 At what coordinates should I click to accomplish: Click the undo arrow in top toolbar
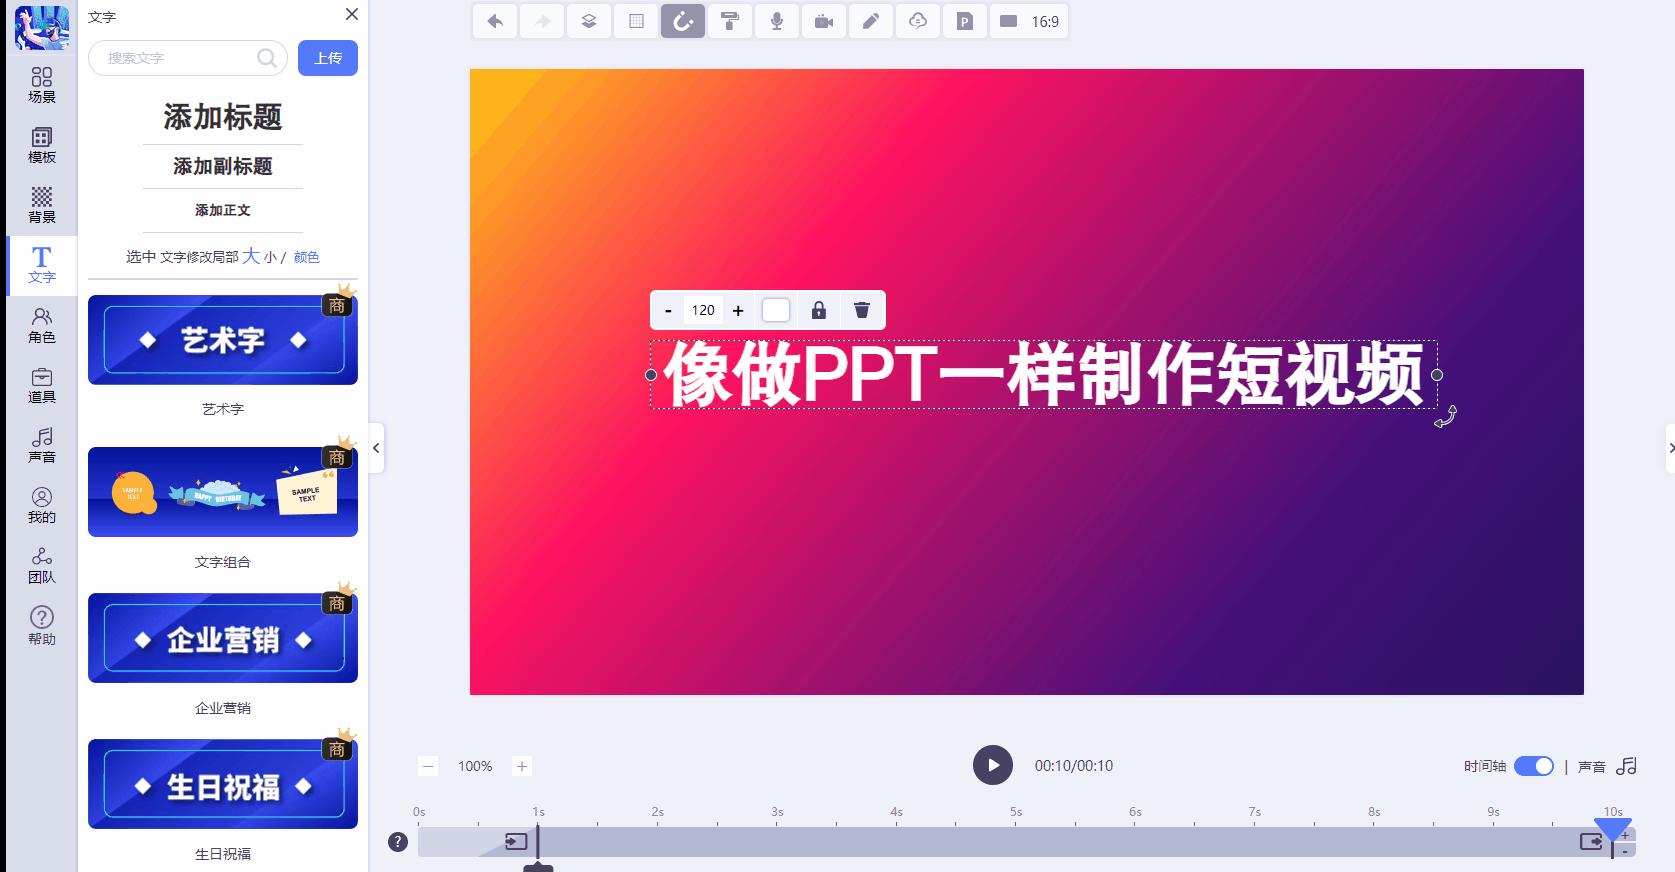pyautogui.click(x=495, y=21)
